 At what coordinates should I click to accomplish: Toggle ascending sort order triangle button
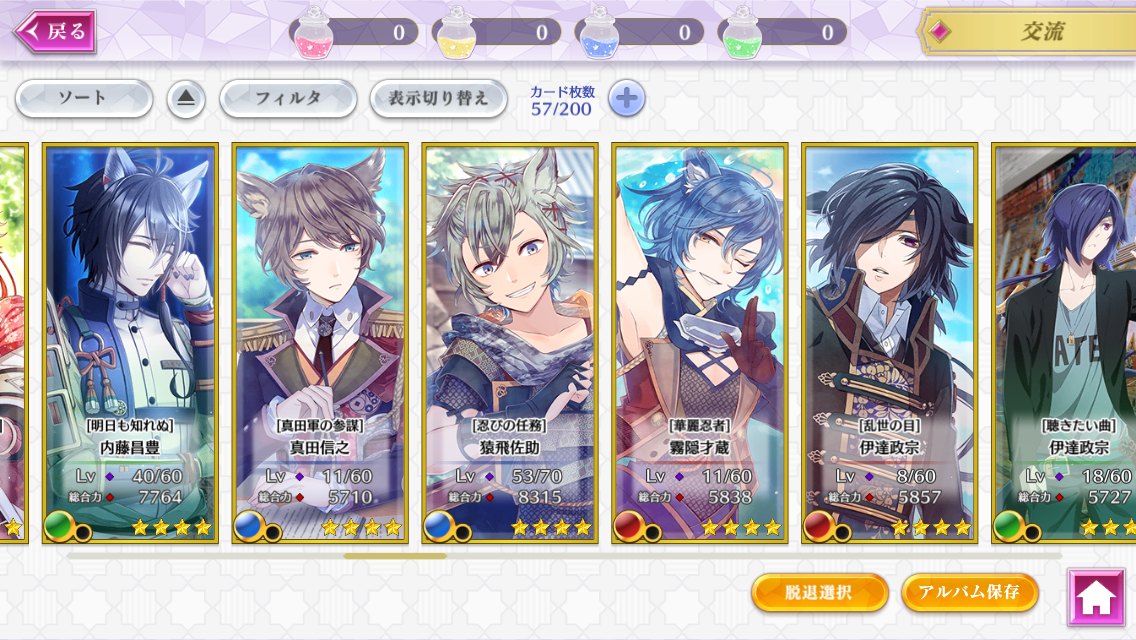coord(186,99)
